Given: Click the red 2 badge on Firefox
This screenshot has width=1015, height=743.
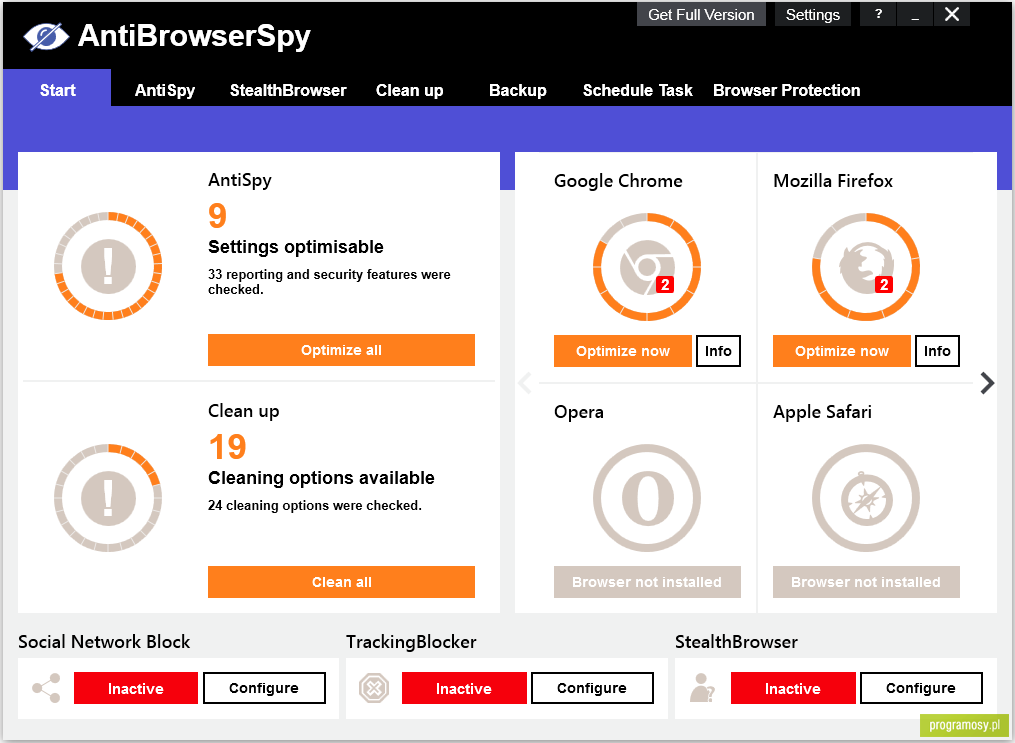Looking at the screenshot, I should click(x=884, y=284).
